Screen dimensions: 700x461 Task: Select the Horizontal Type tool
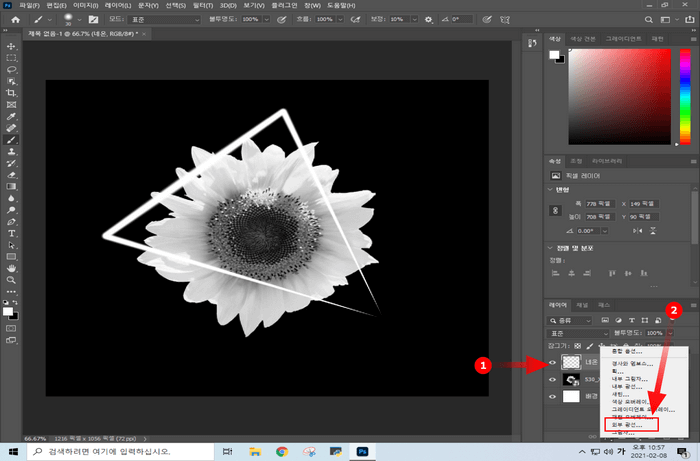tap(11, 232)
